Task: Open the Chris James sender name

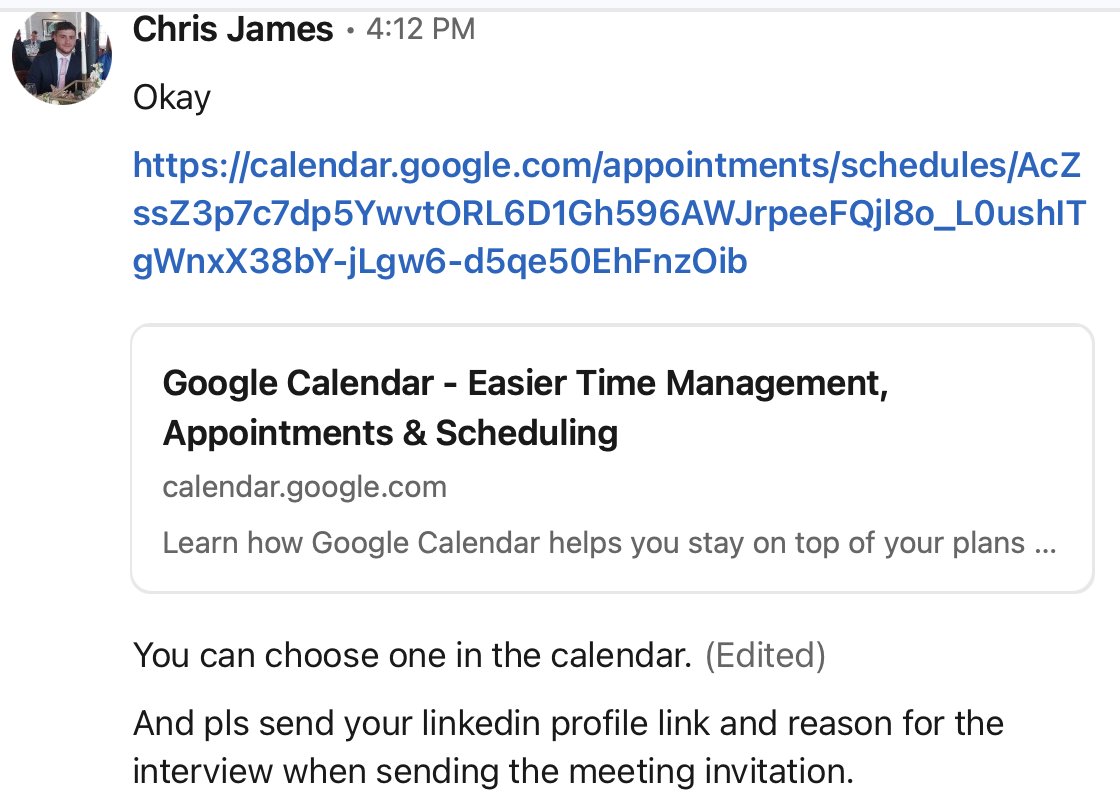Action: [232, 30]
